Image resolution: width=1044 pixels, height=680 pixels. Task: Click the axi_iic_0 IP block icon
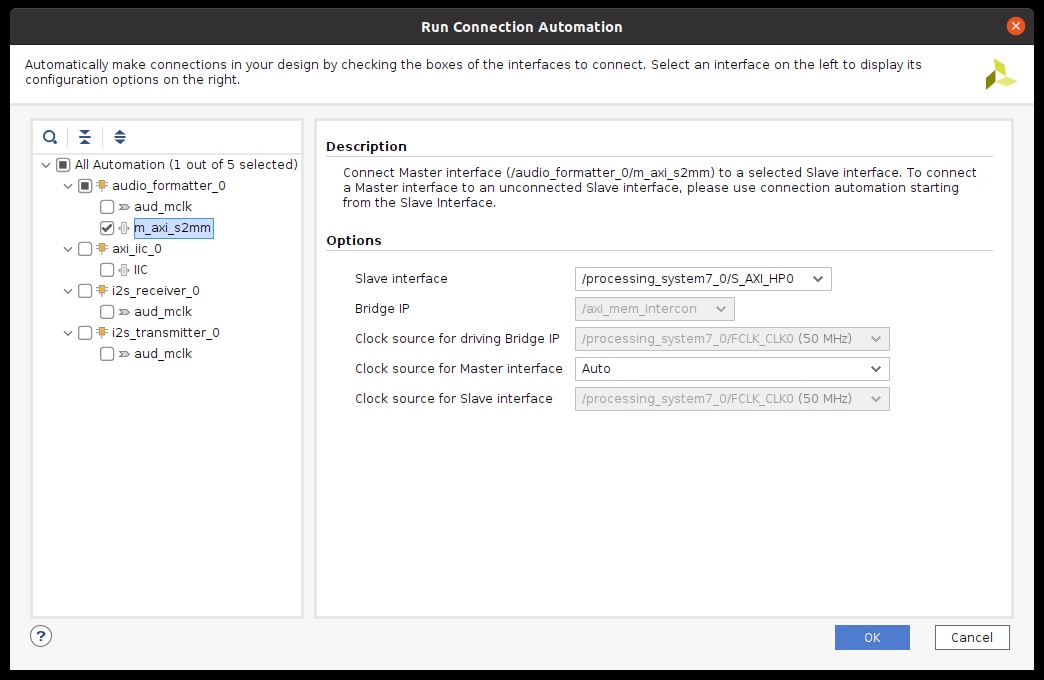102,248
